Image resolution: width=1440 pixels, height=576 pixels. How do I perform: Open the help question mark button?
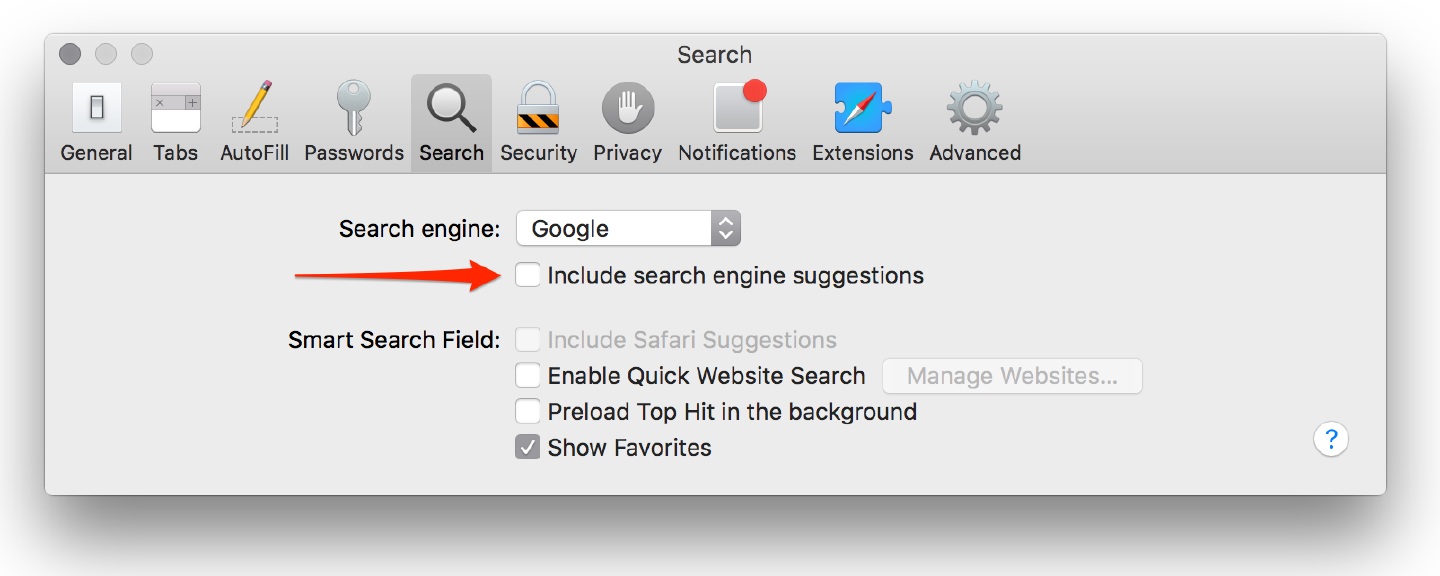(x=1331, y=439)
